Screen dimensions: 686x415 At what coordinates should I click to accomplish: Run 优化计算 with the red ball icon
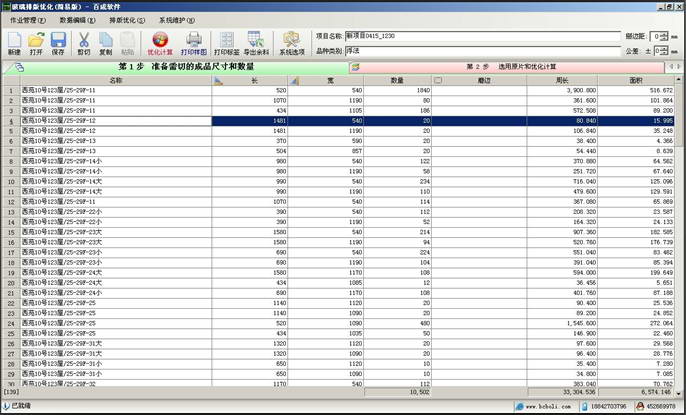(x=160, y=40)
